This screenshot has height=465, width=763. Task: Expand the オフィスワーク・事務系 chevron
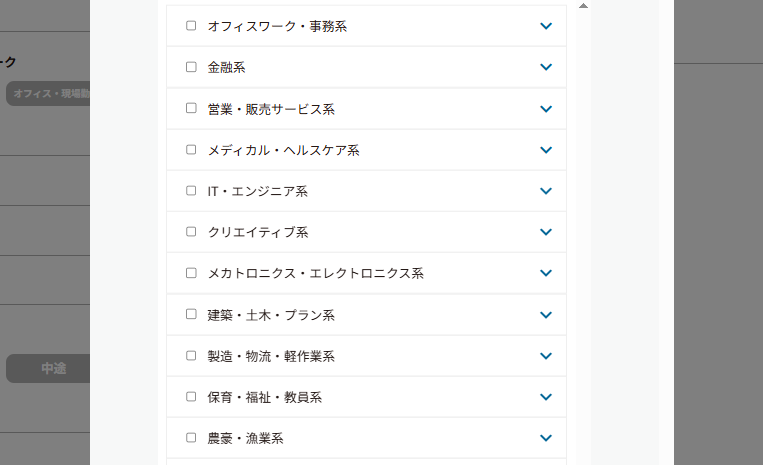point(546,26)
